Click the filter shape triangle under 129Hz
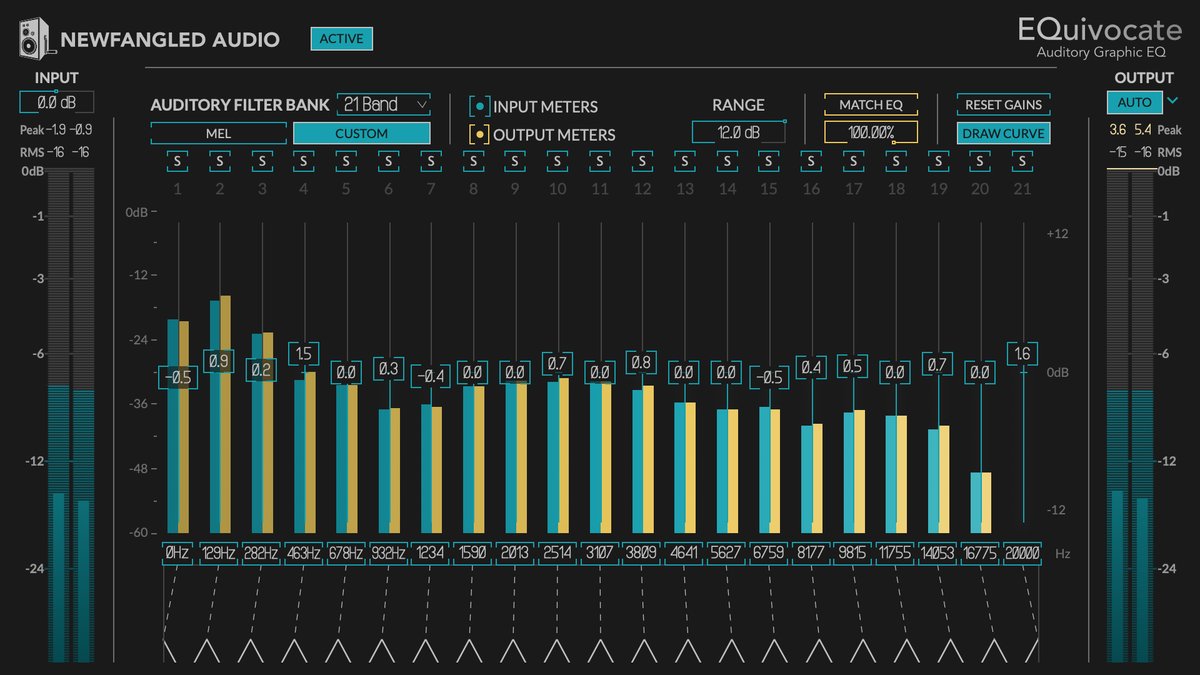This screenshot has height=675, width=1200. click(207, 650)
